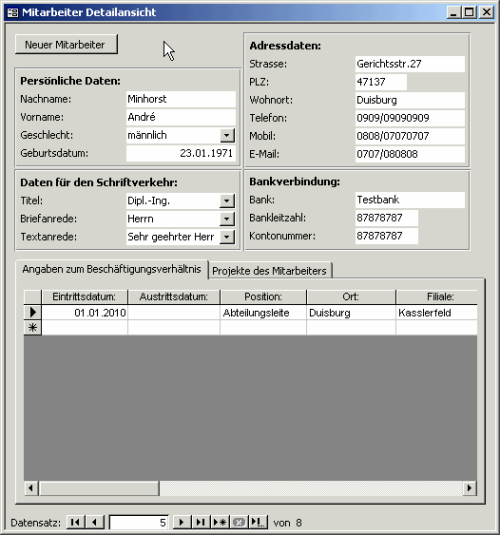Screen dimensions: 500x535
Task: Maximize the Mitarbeiter Detailansicht window
Action: (x=470, y=13)
